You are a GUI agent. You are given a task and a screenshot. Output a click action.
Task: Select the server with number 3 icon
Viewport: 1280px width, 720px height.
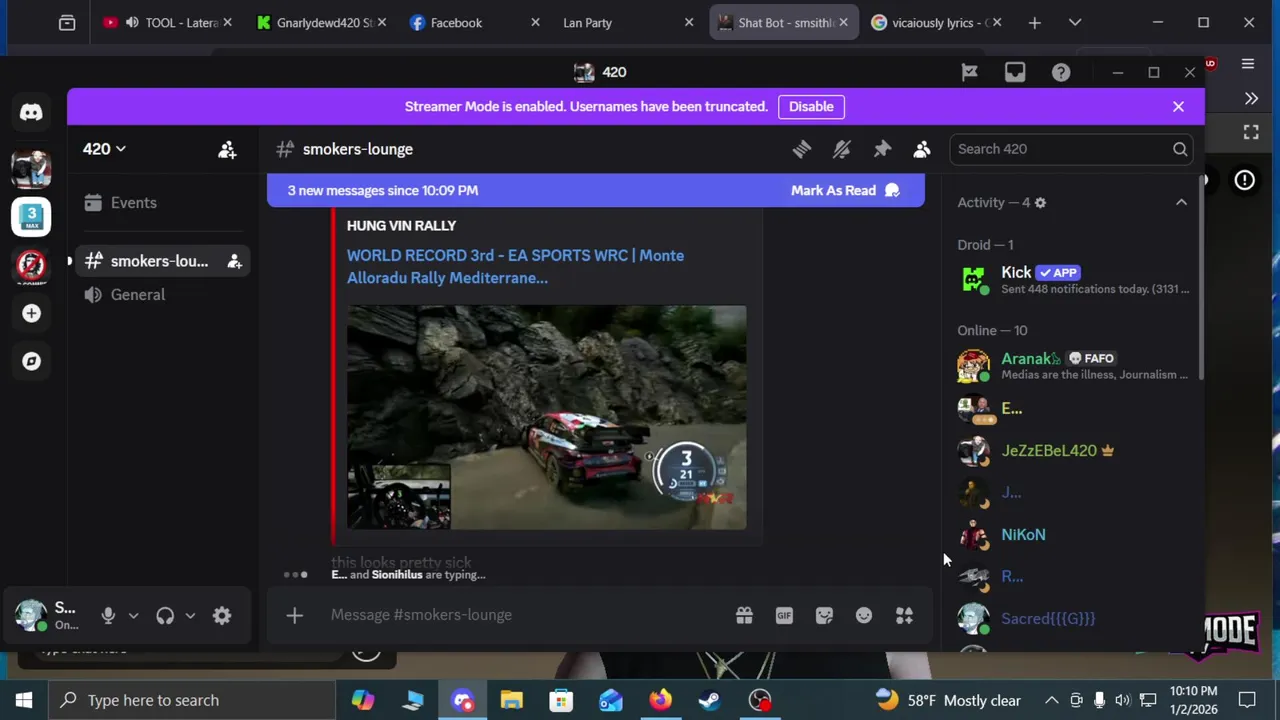(31, 216)
